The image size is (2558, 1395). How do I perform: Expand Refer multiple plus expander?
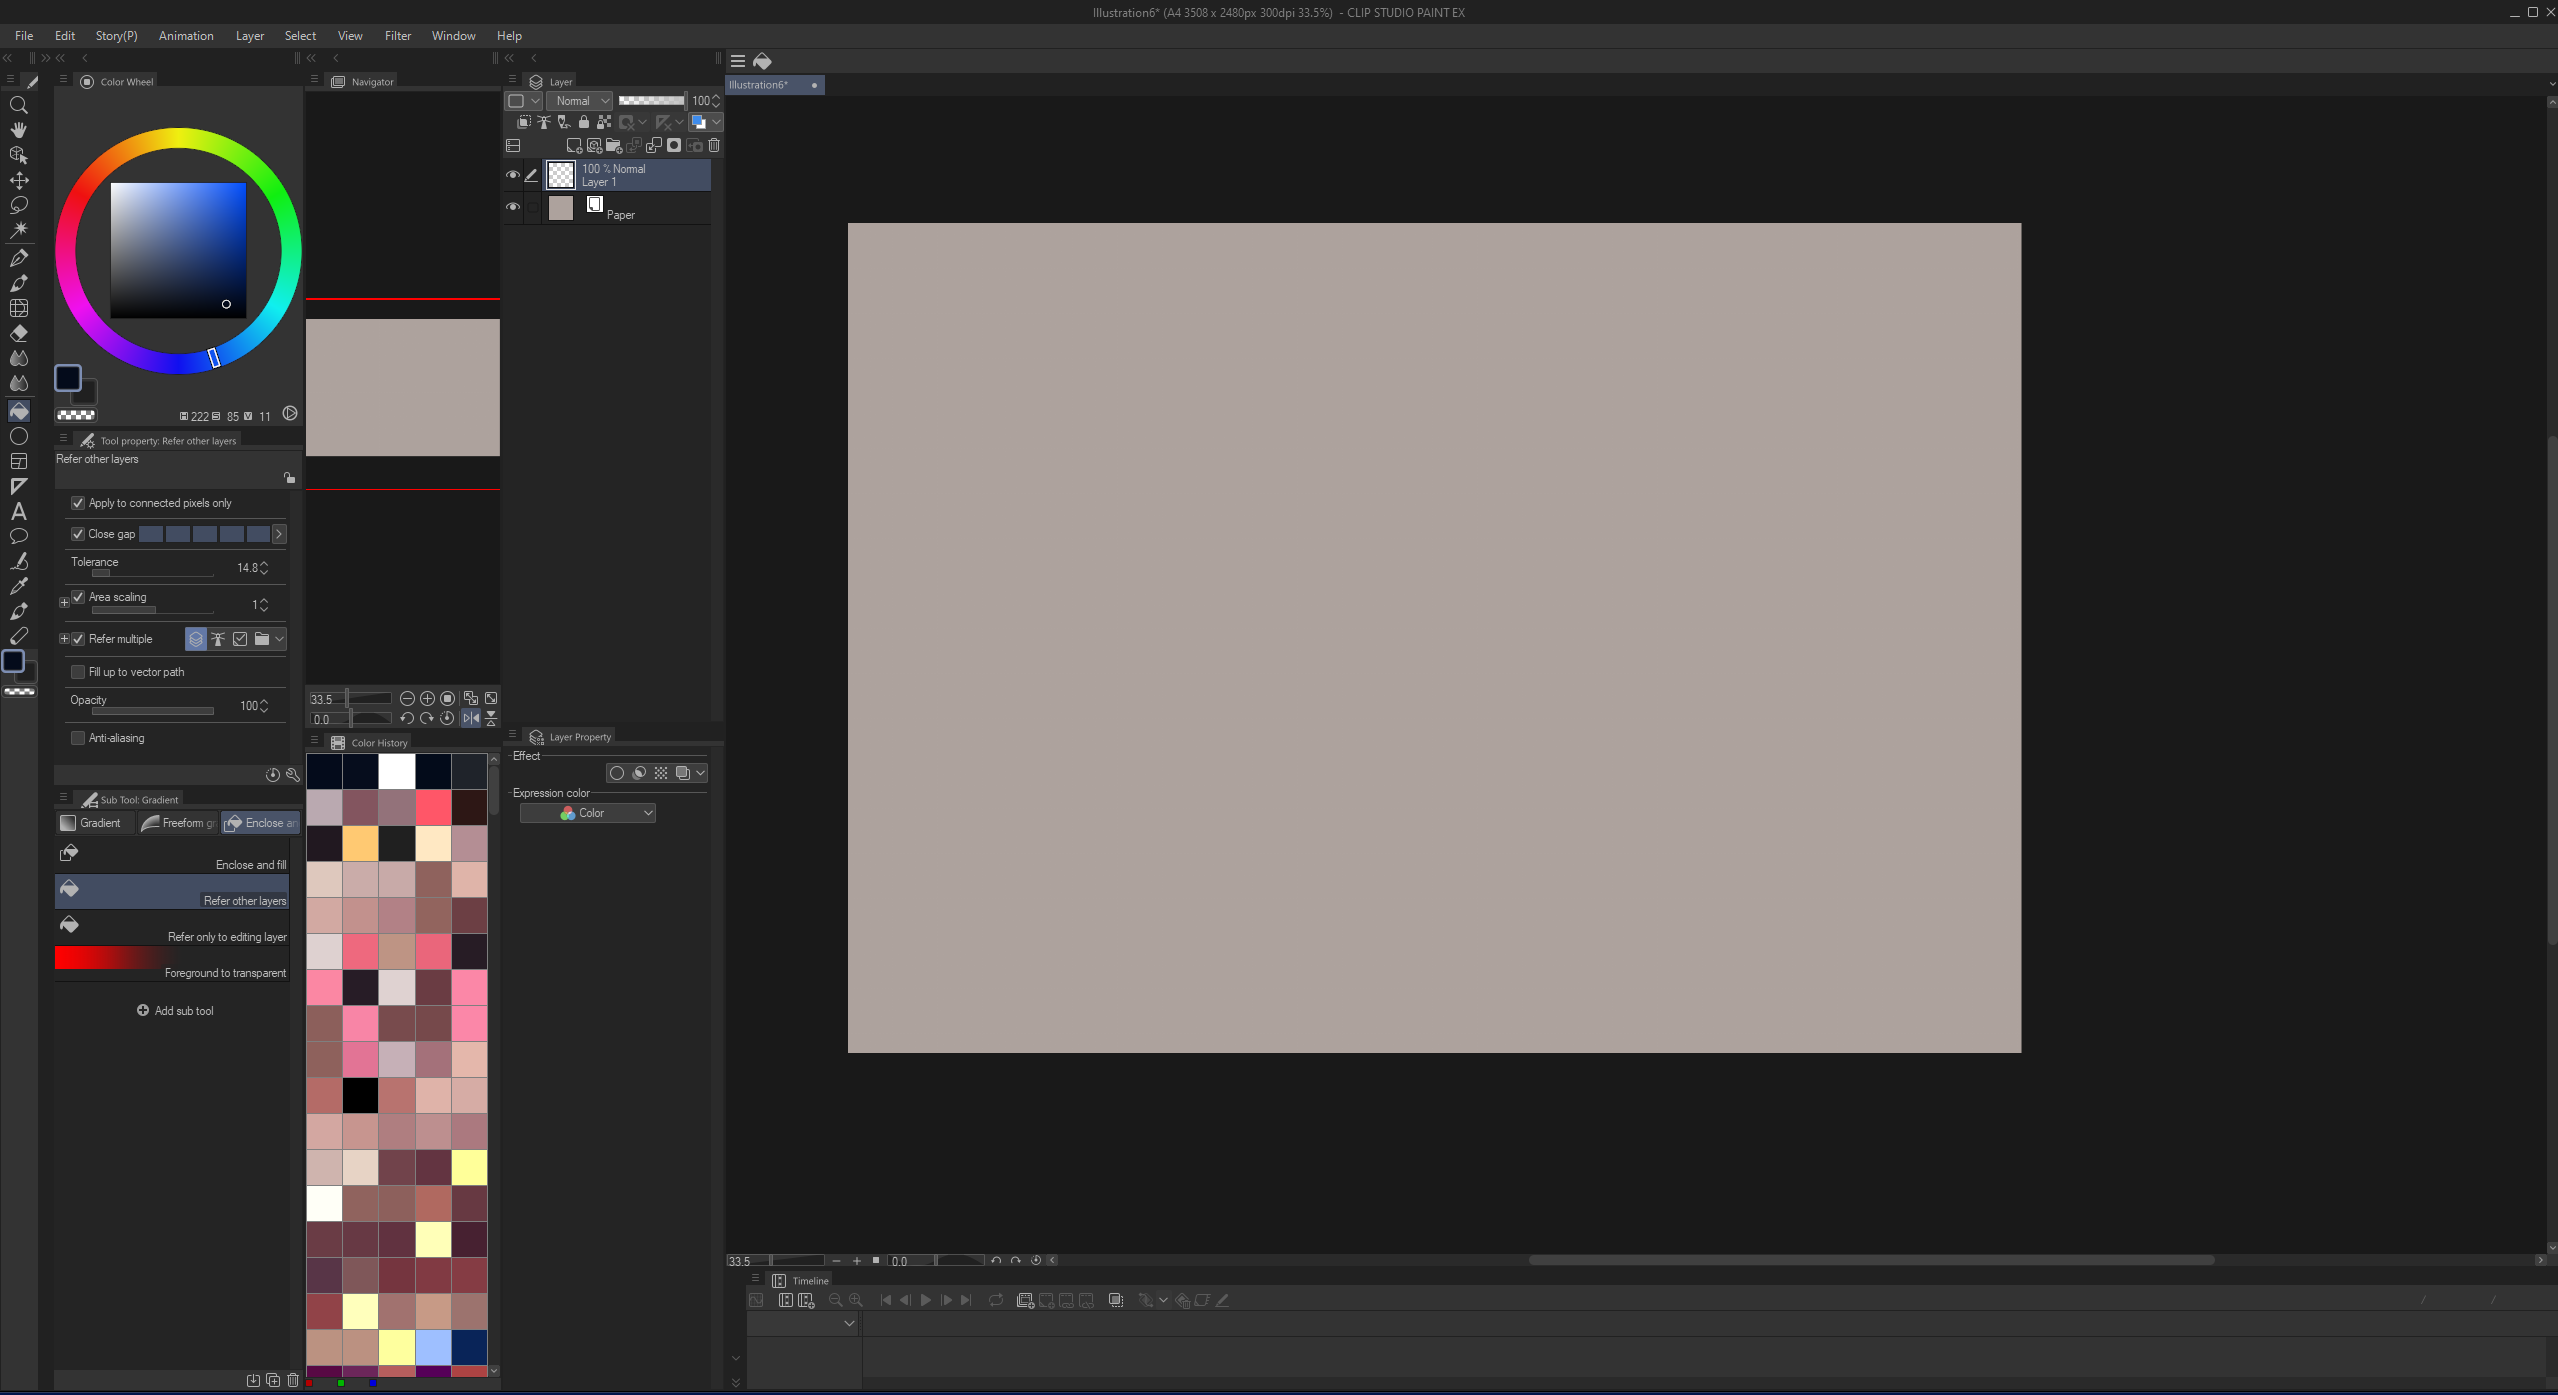tap(64, 639)
